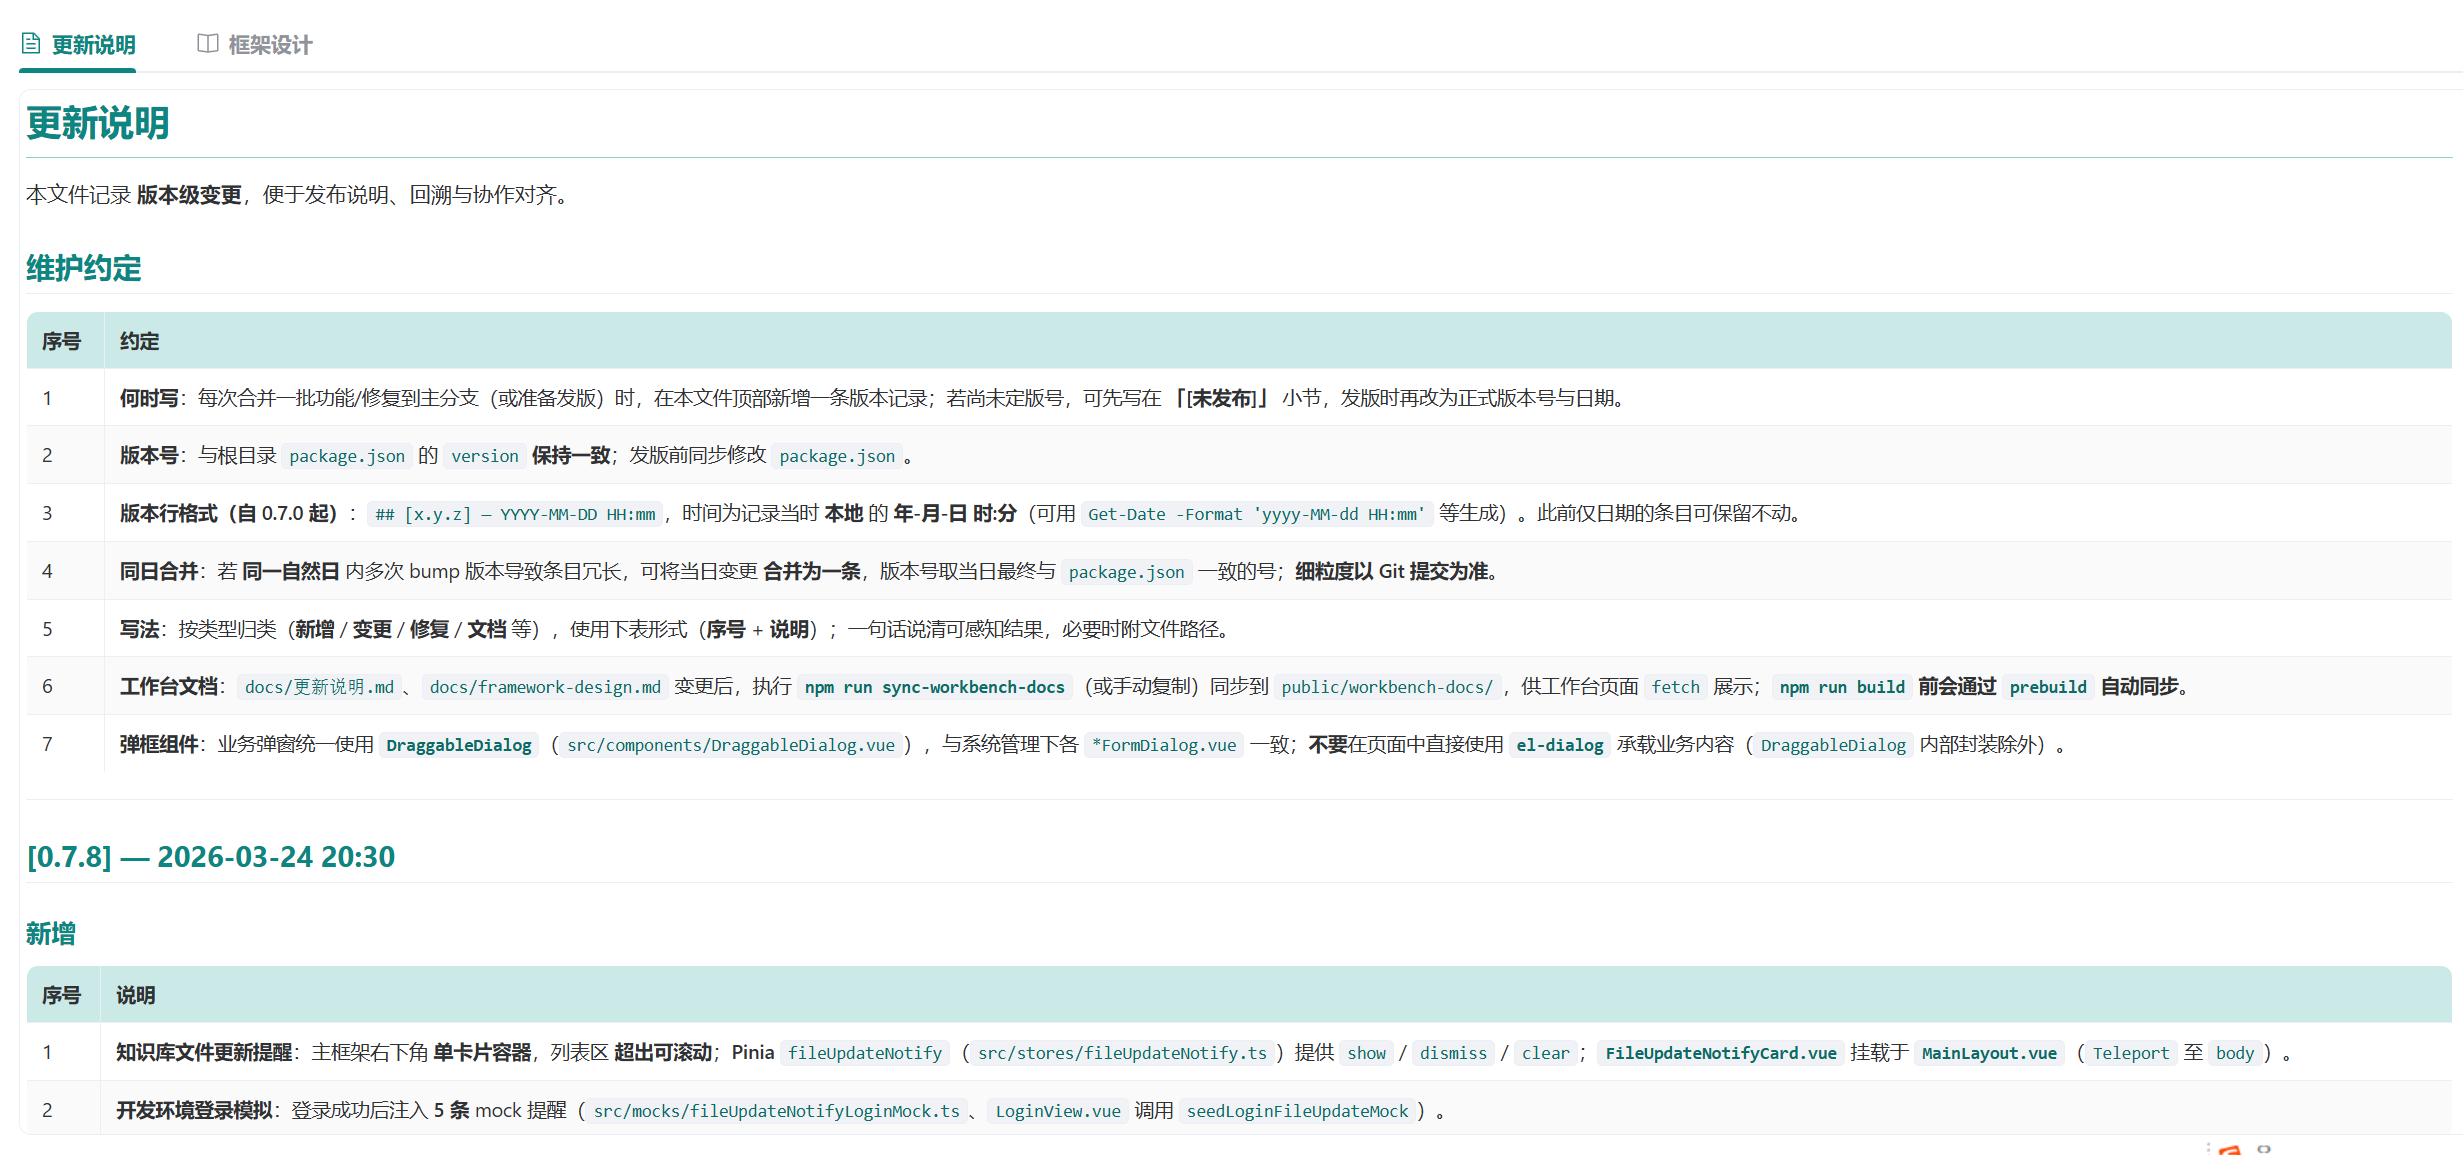Click the book icon beside 框架设计
The image size is (2463, 1155).
207,44
